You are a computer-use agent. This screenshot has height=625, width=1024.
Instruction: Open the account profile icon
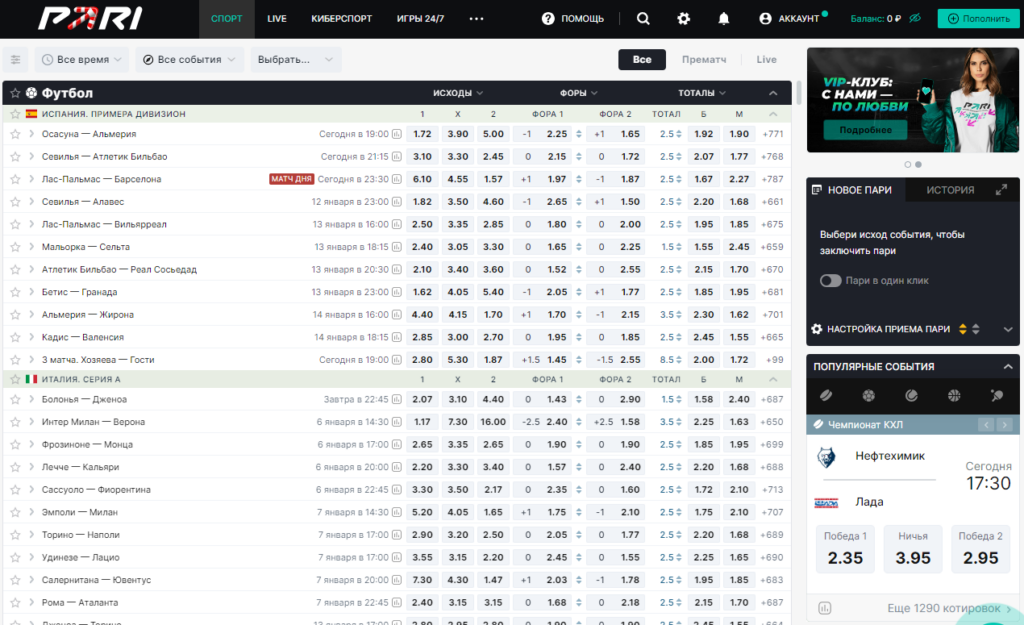click(765, 18)
